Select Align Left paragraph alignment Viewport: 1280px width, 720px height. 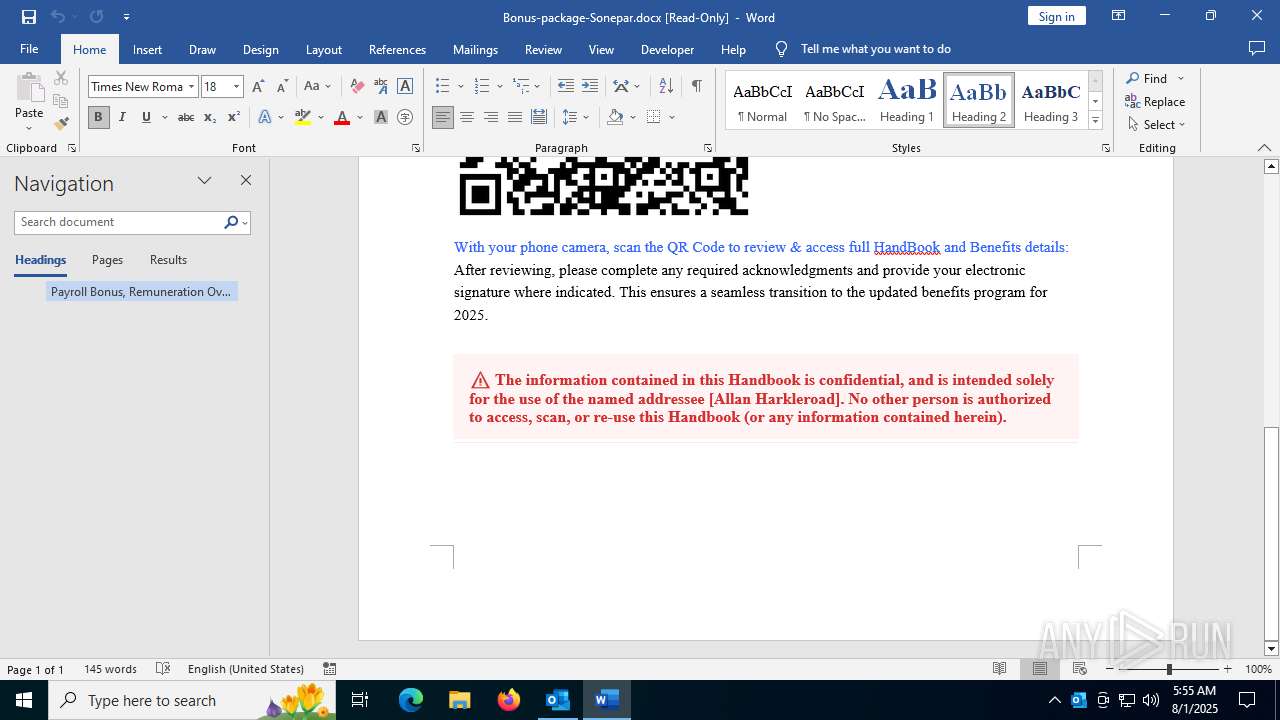point(443,117)
